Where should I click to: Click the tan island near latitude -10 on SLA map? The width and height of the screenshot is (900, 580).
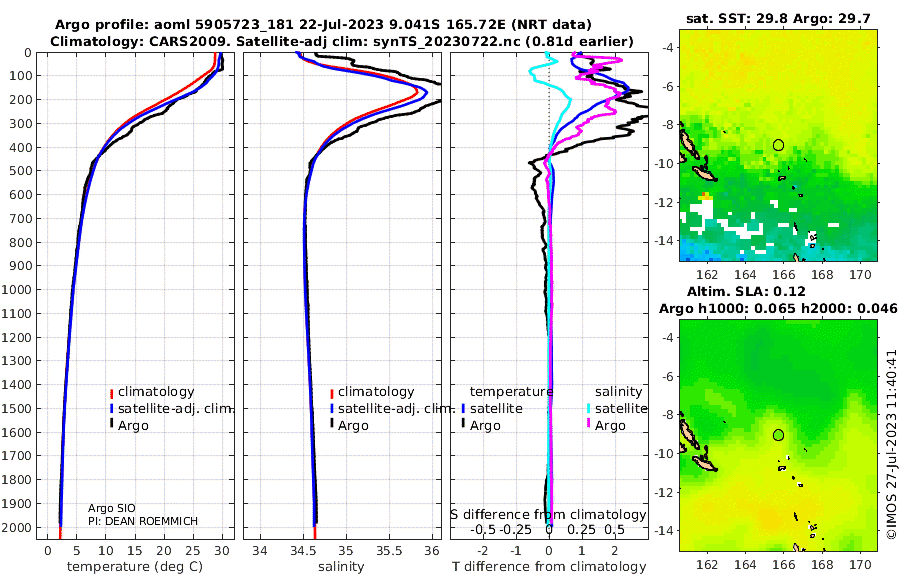point(705,462)
